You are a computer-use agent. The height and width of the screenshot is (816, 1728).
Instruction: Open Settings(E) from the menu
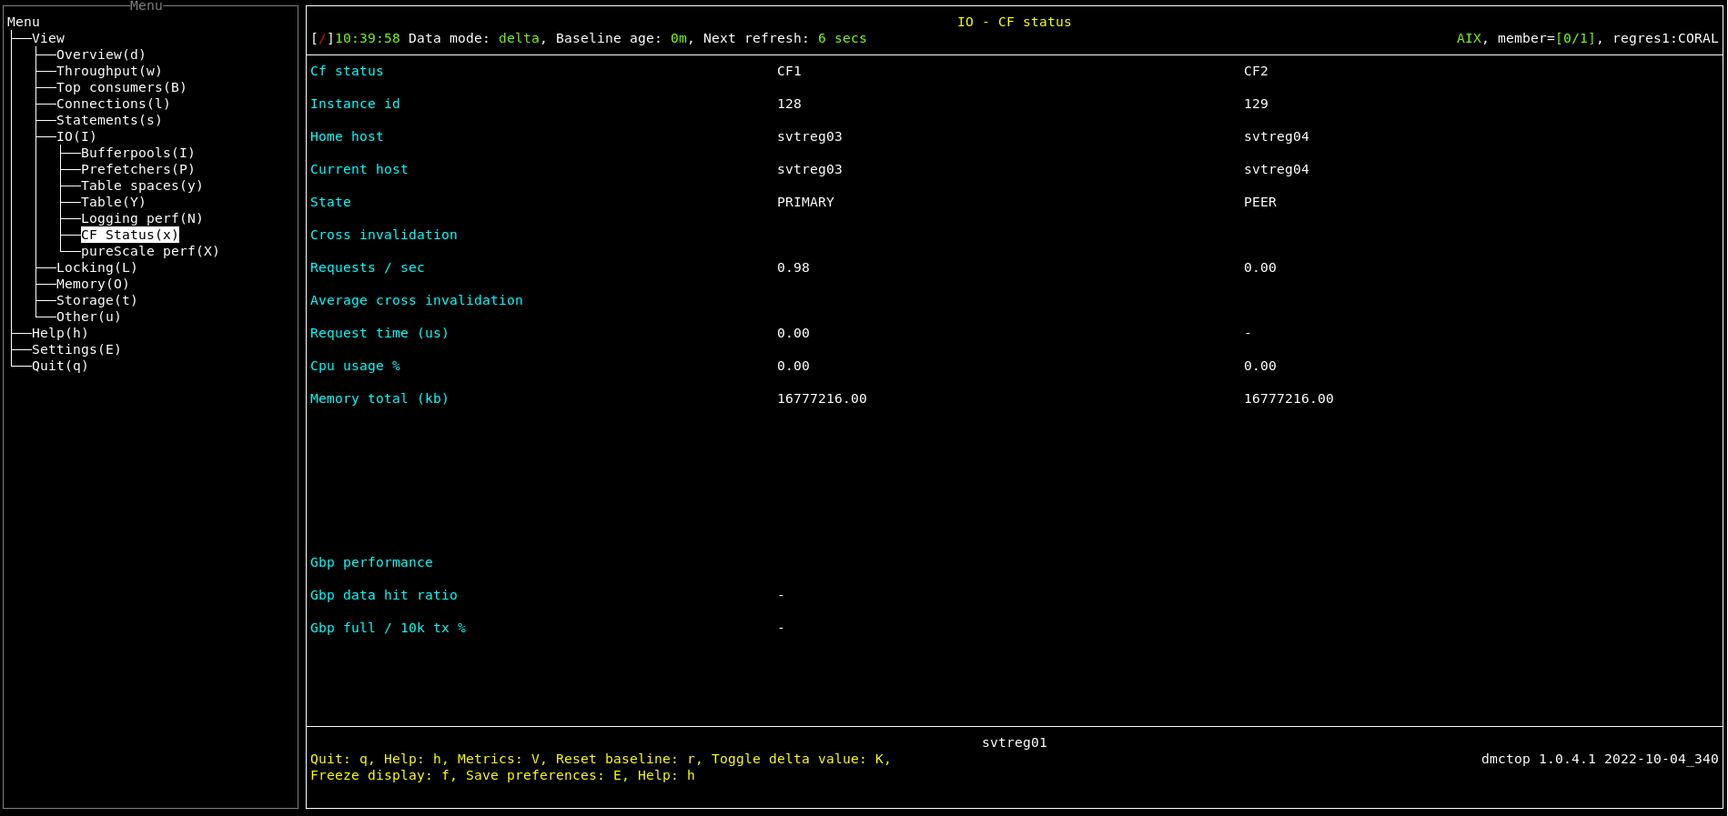pos(76,350)
